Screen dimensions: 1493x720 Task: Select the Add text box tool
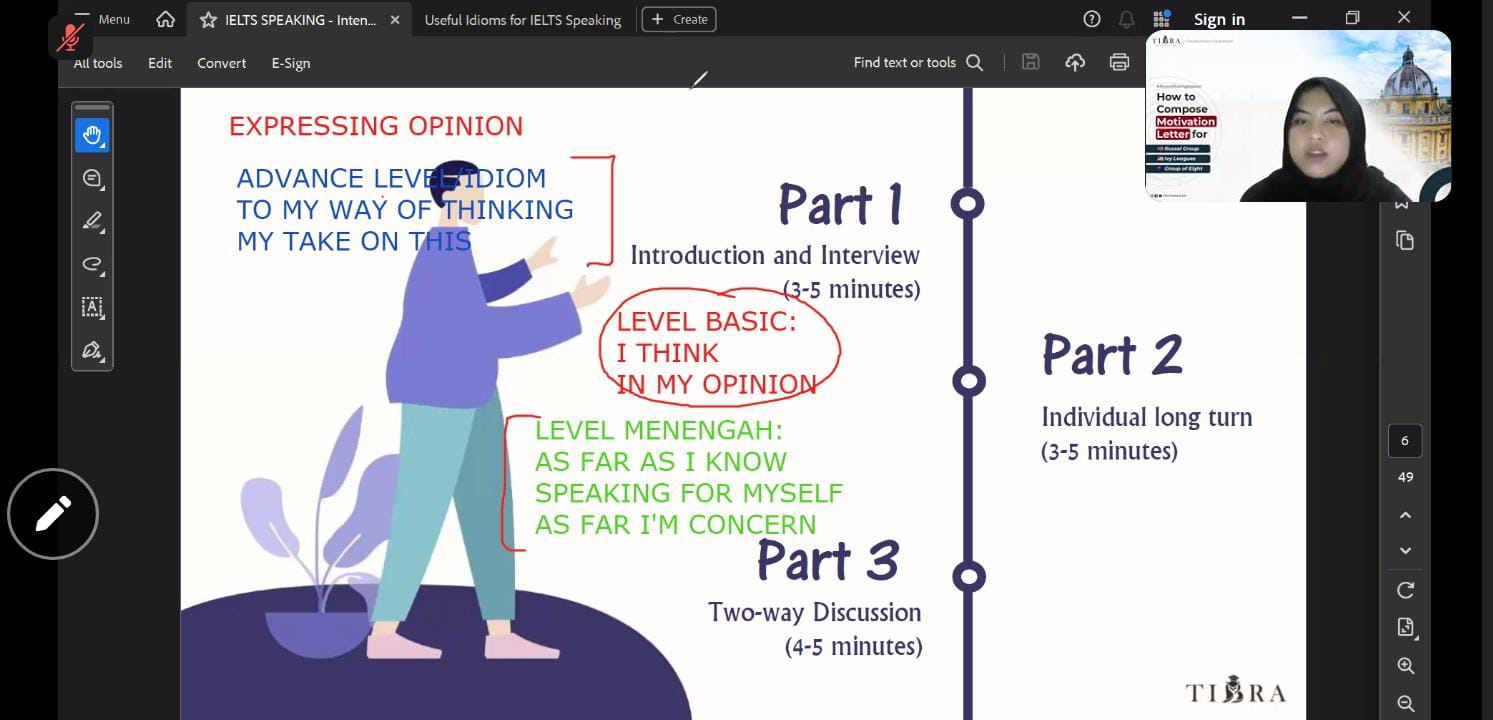pos(92,307)
